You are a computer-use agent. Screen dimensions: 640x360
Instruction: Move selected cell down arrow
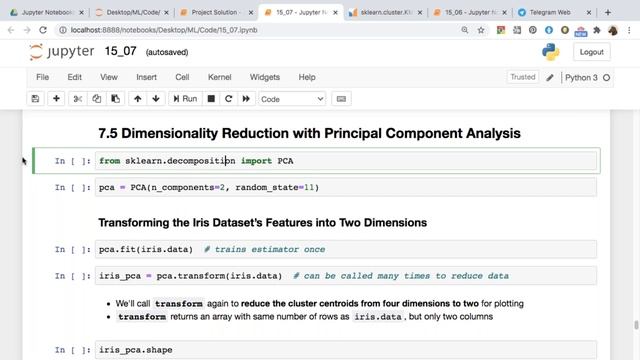[156, 99]
